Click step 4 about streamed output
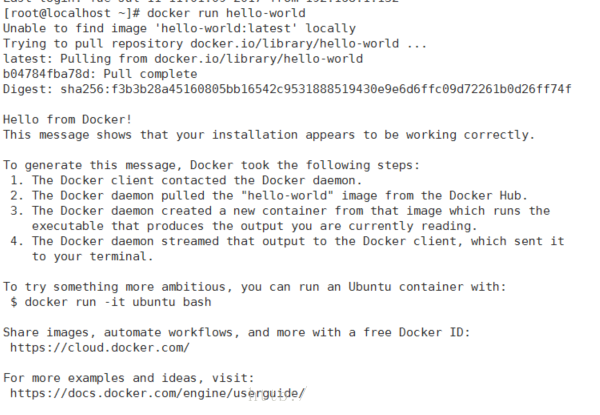 click(287, 249)
